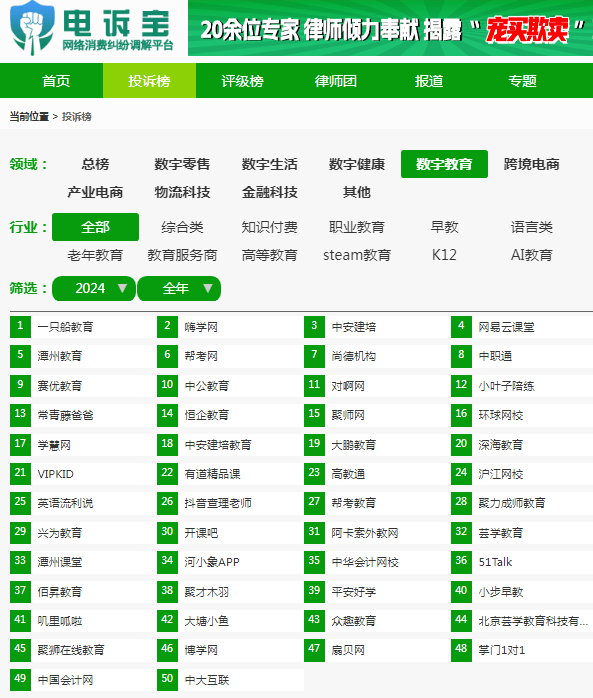Choose the 职业教育 industry filter
593x698 pixels.
(357, 227)
